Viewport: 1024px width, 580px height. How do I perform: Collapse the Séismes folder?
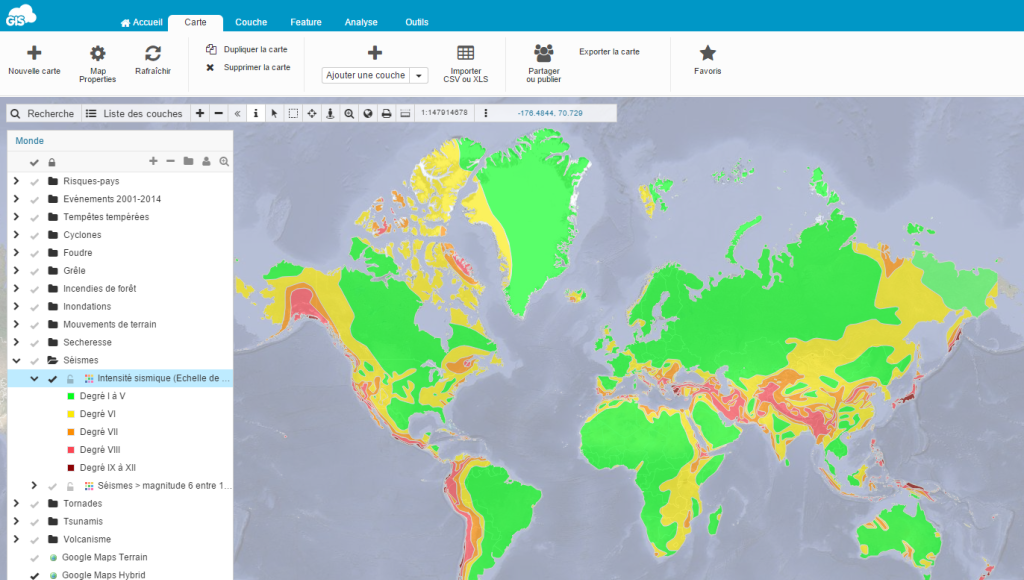[16, 360]
